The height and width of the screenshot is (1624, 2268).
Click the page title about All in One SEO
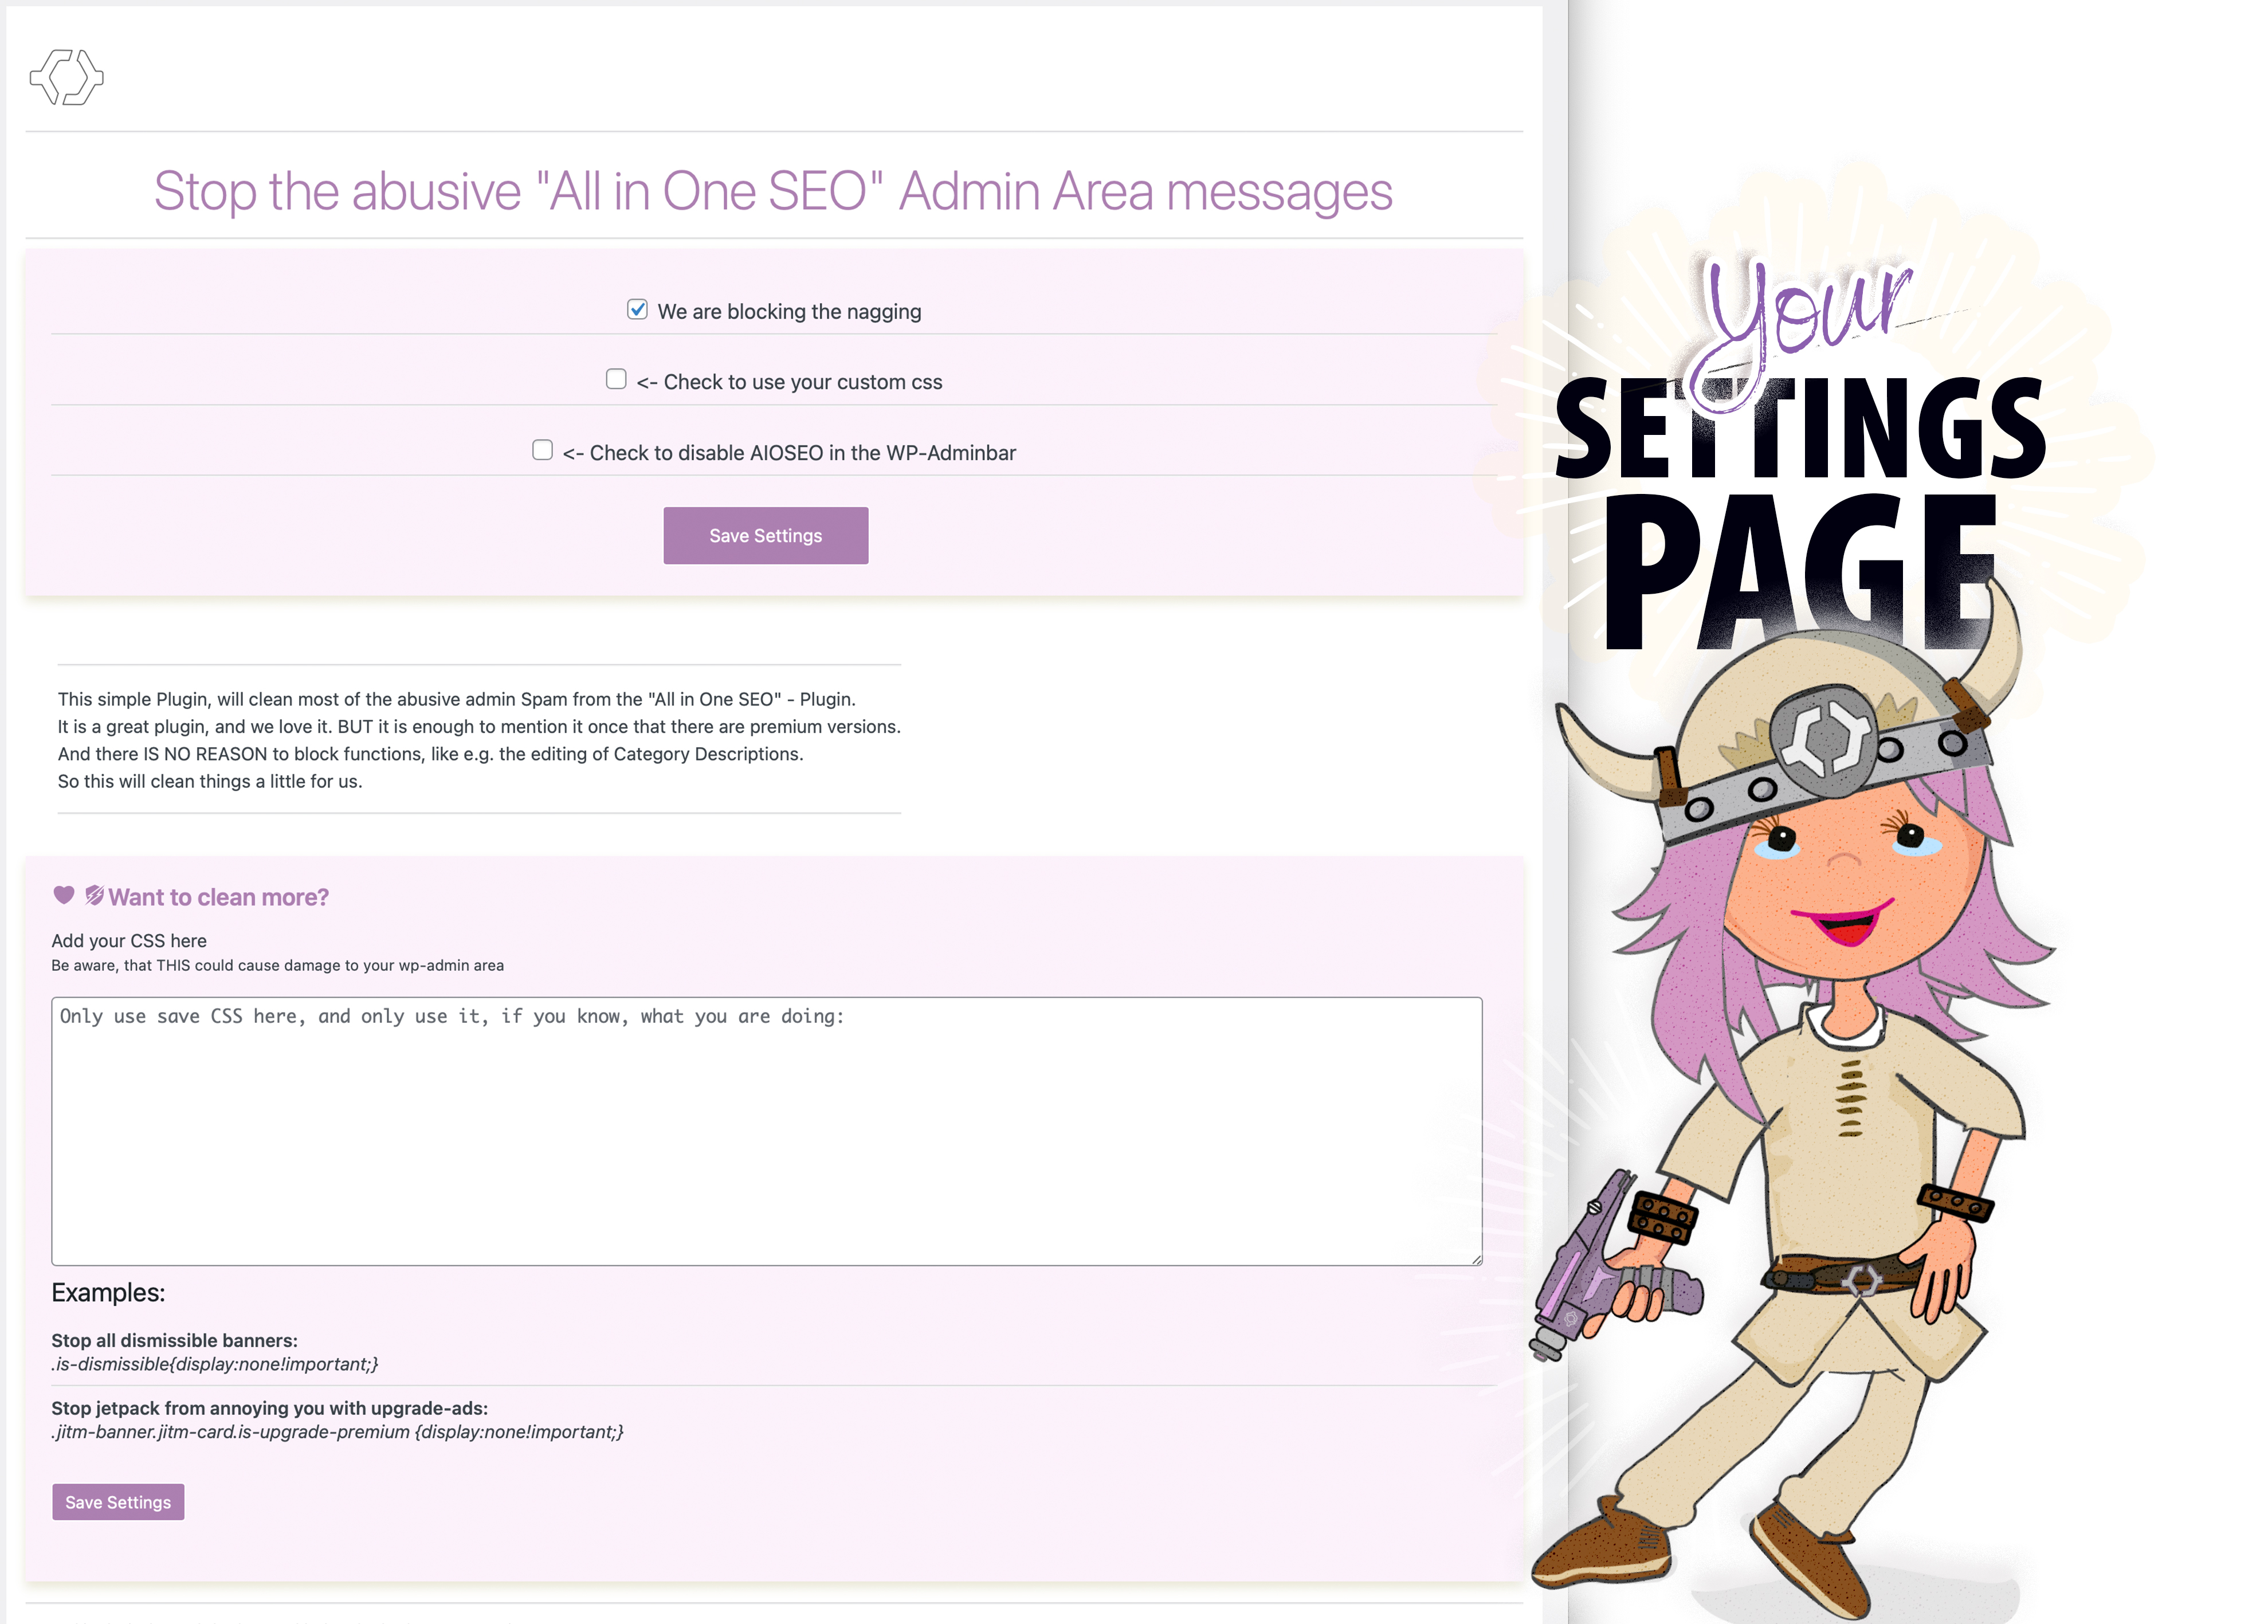(773, 191)
